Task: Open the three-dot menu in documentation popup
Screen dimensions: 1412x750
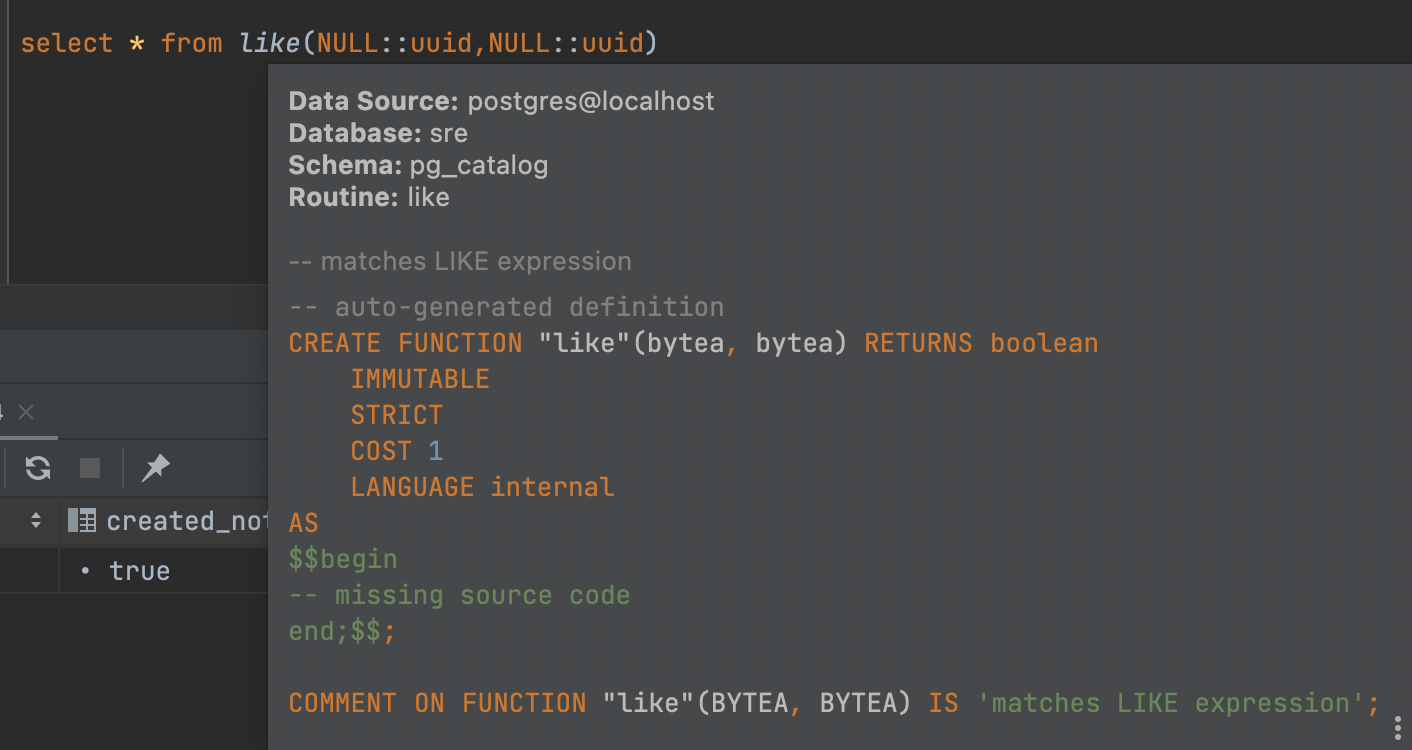Action: tap(1398, 727)
